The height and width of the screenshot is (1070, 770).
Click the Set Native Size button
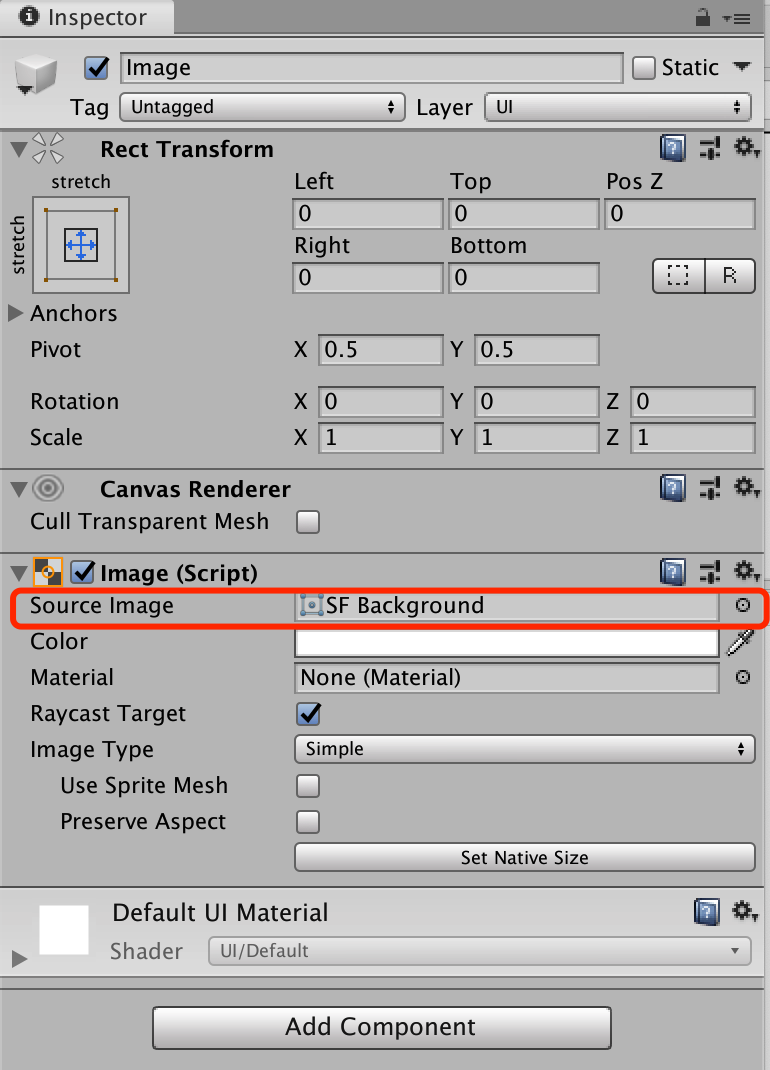524,857
